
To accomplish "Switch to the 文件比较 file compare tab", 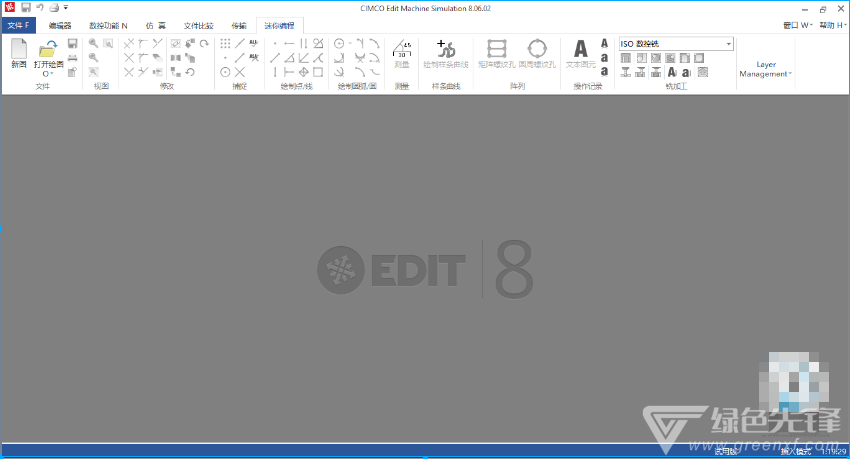I will click(198, 25).
